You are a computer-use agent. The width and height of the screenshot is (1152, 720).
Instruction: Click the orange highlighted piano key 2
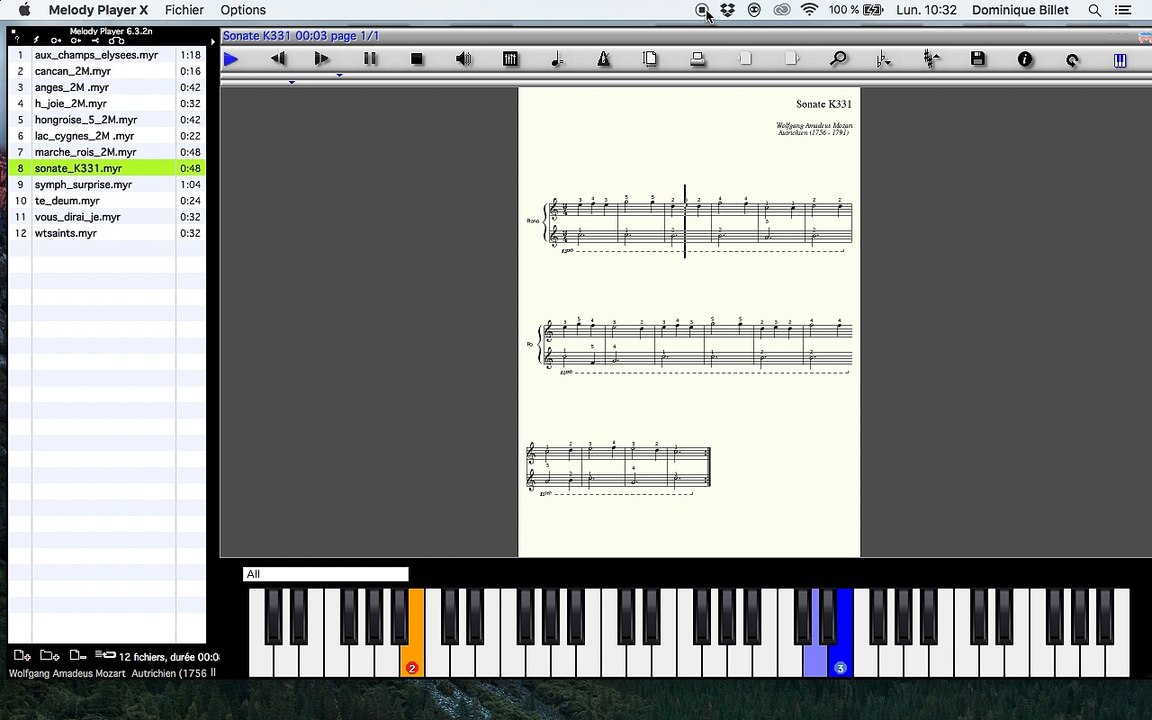point(414,633)
